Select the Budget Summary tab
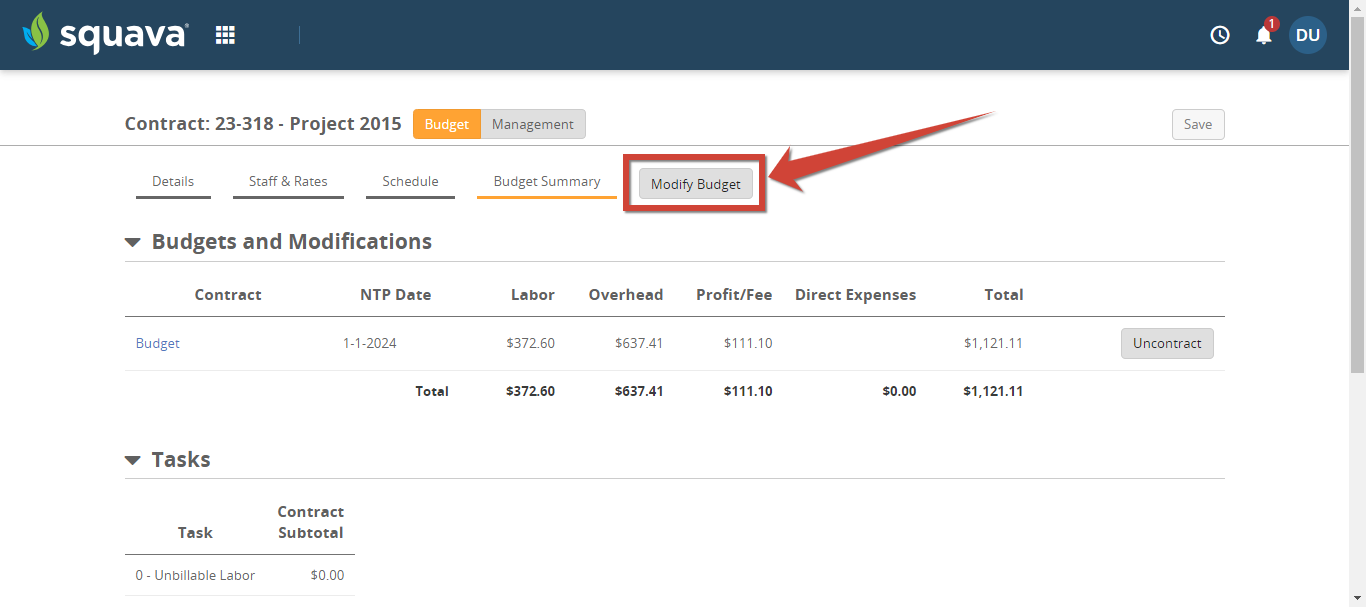Image resolution: width=1366 pixels, height=607 pixels. [x=547, y=181]
